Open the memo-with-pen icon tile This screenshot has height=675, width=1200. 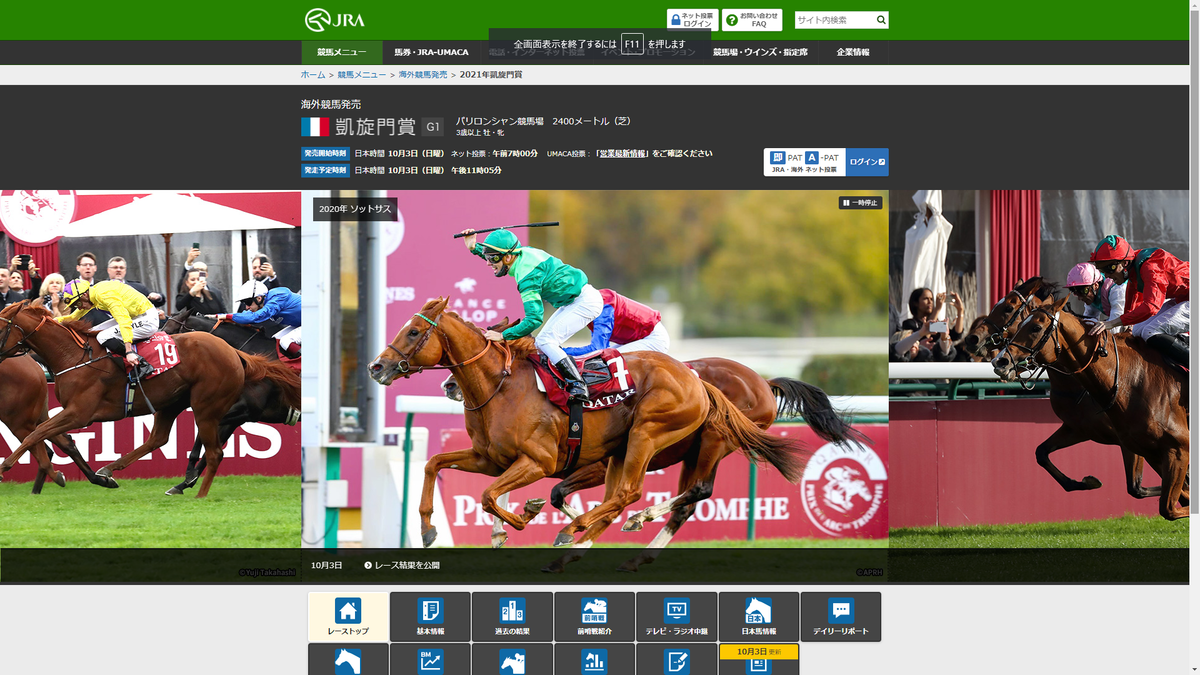(x=676, y=659)
